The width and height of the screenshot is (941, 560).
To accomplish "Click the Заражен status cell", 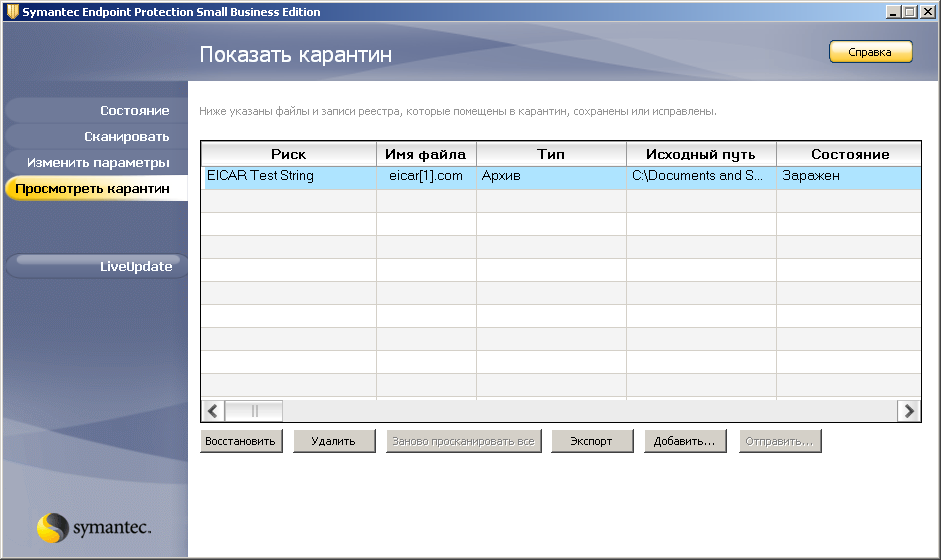I will [x=849, y=178].
